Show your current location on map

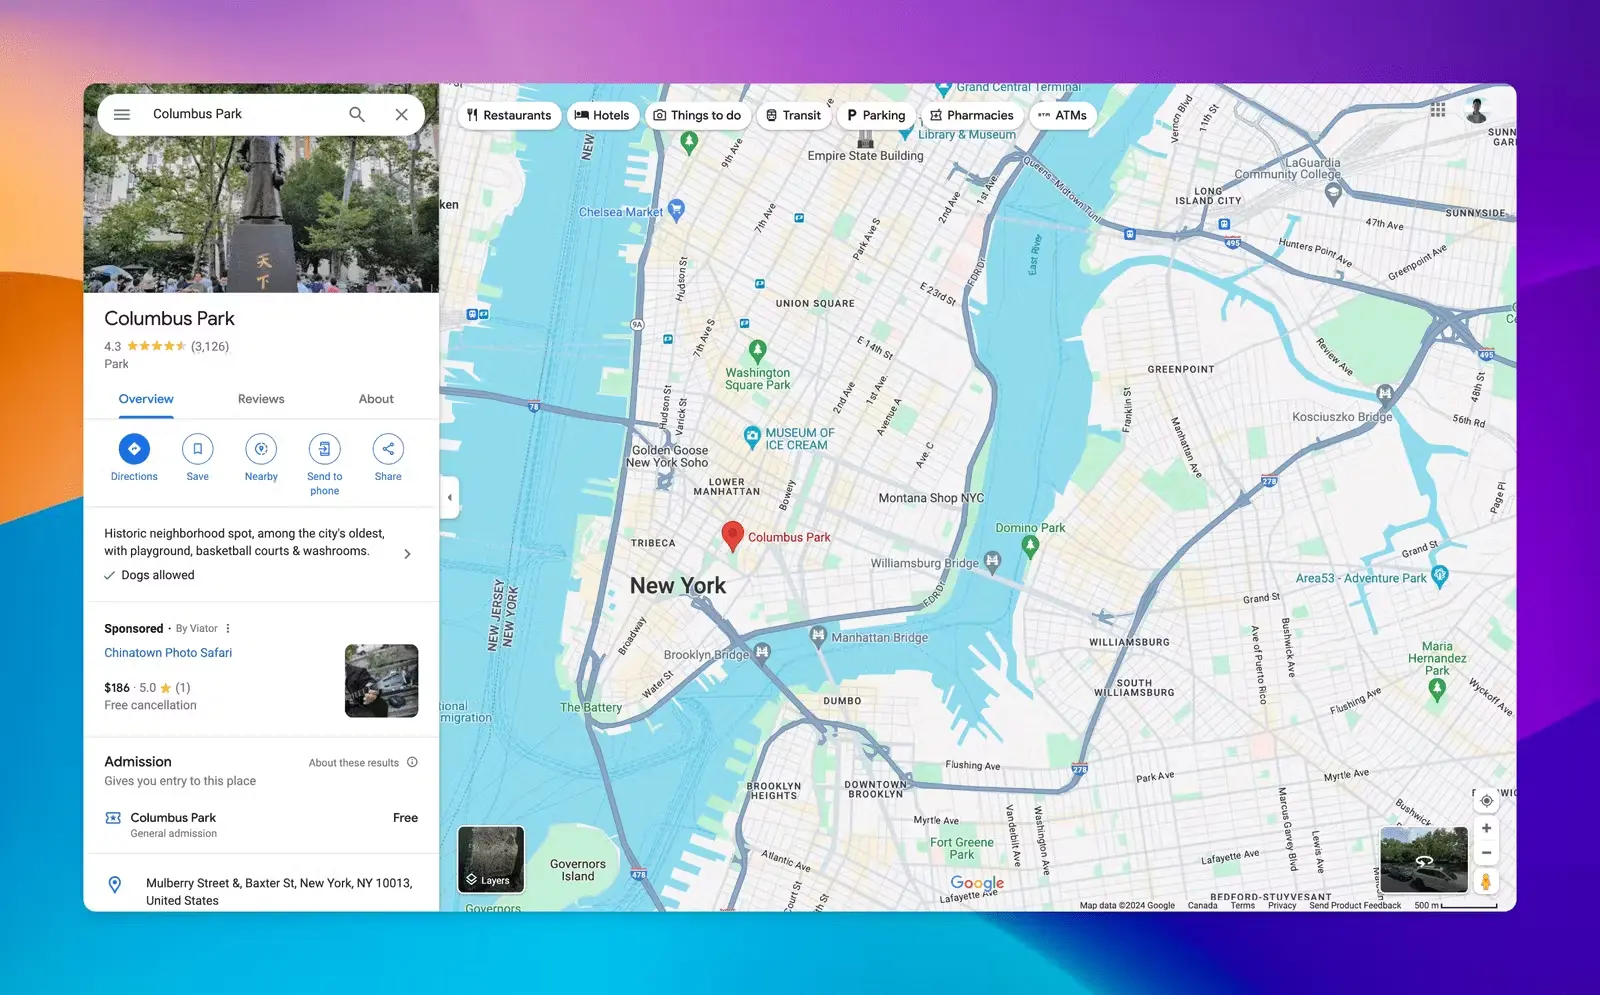tap(1486, 800)
